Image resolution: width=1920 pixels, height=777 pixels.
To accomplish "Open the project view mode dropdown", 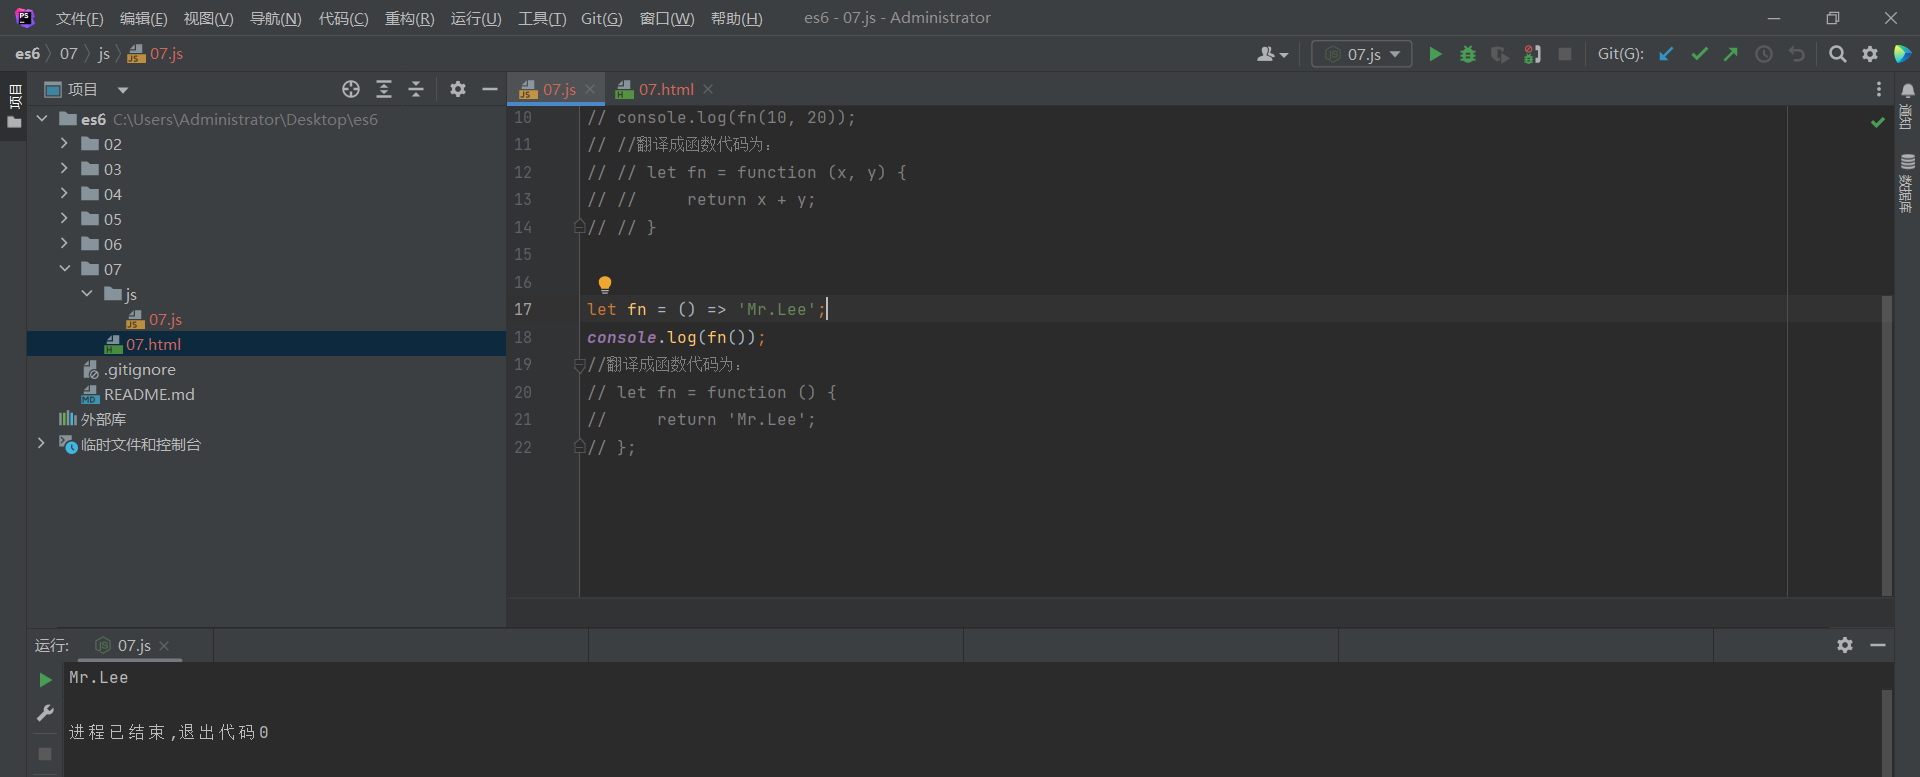I will coord(123,90).
